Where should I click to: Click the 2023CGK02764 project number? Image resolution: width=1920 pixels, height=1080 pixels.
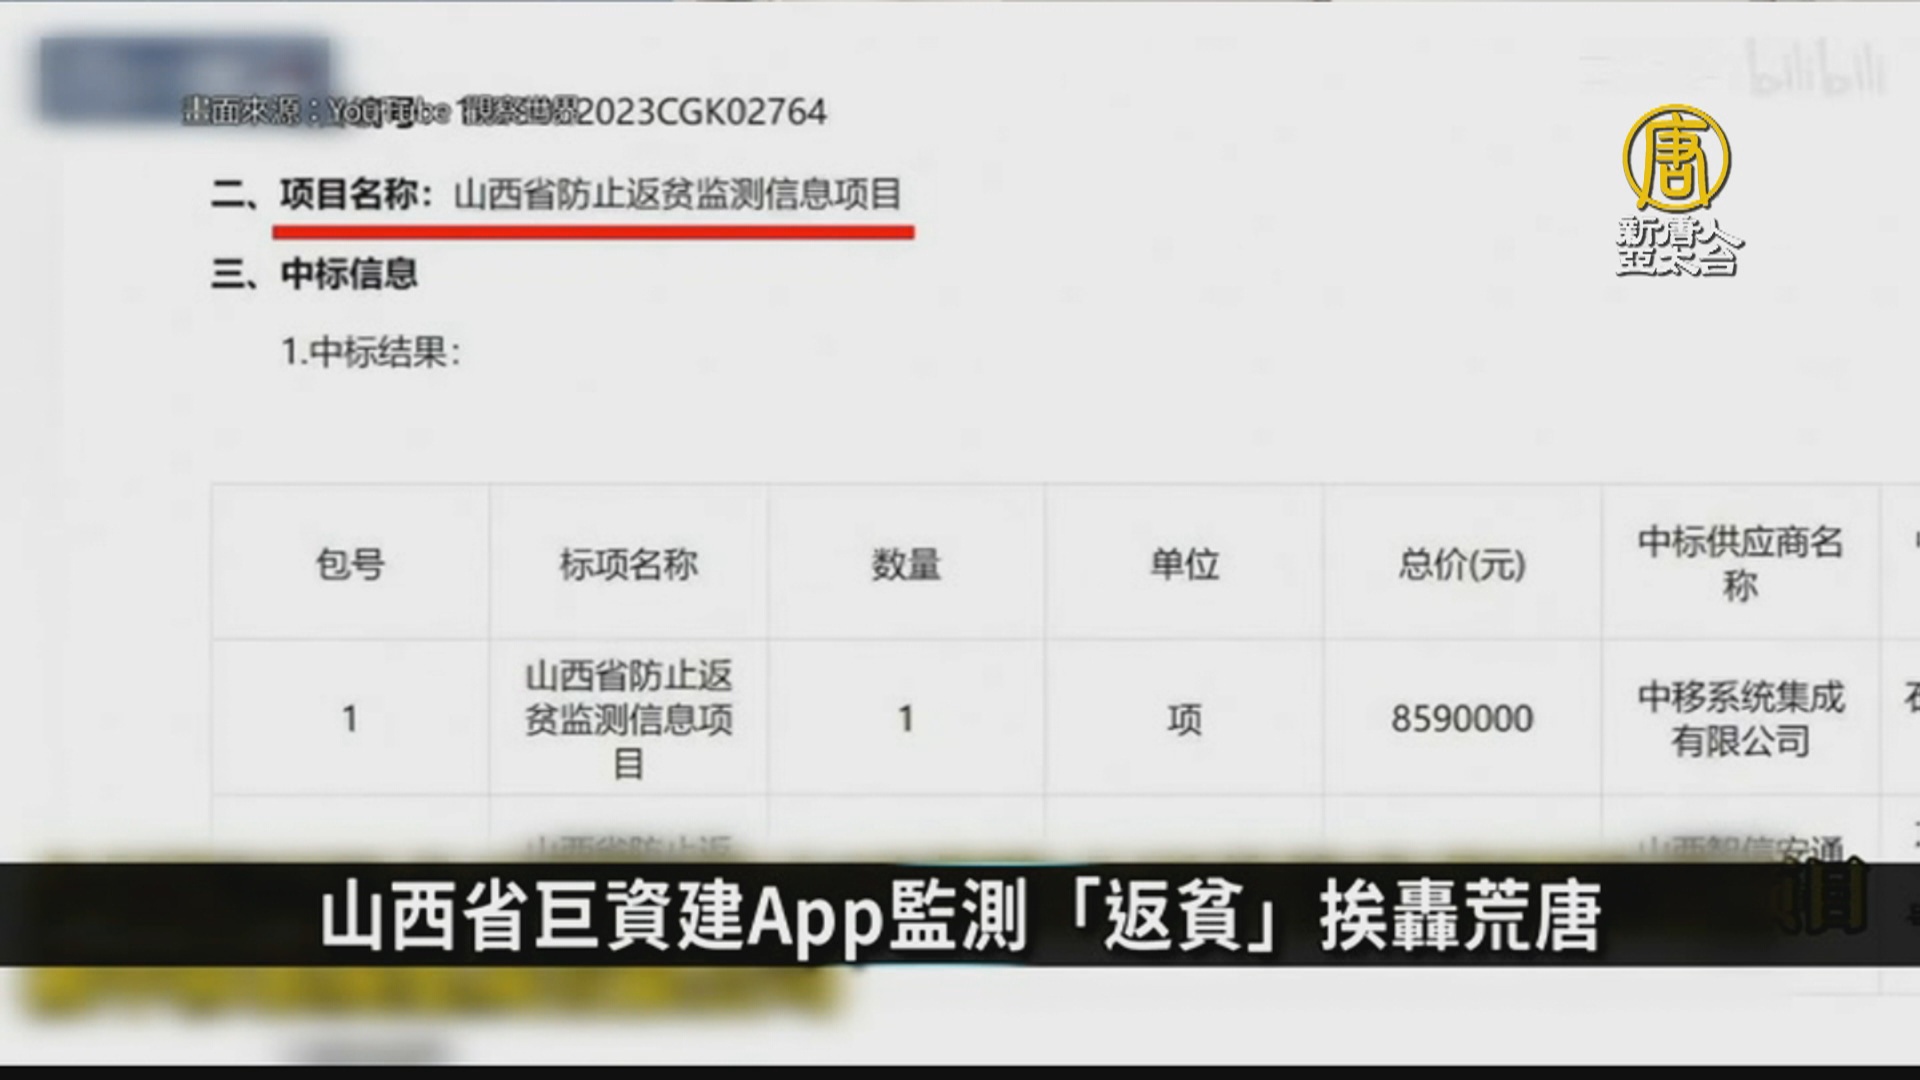click(701, 111)
